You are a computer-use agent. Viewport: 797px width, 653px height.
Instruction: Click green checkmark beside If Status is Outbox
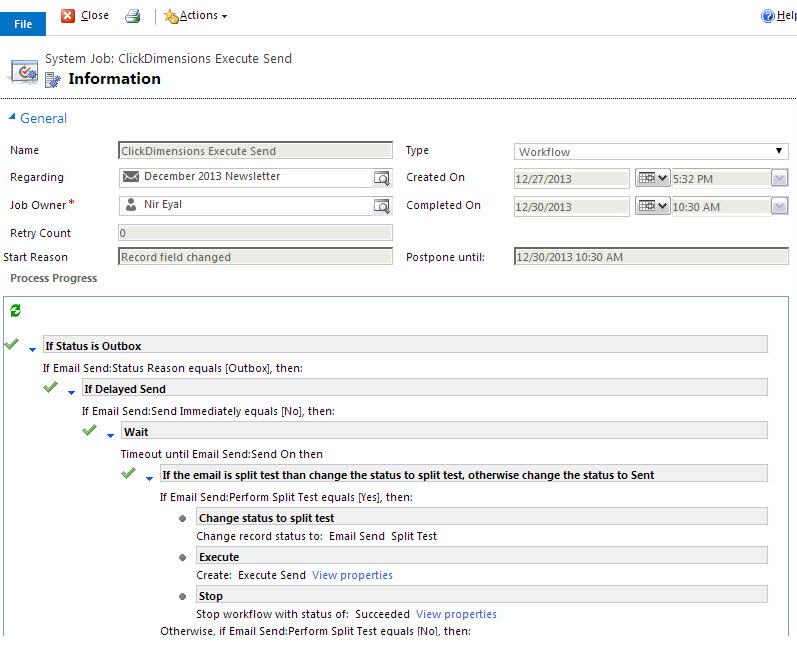pyautogui.click(x=12, y=344)
